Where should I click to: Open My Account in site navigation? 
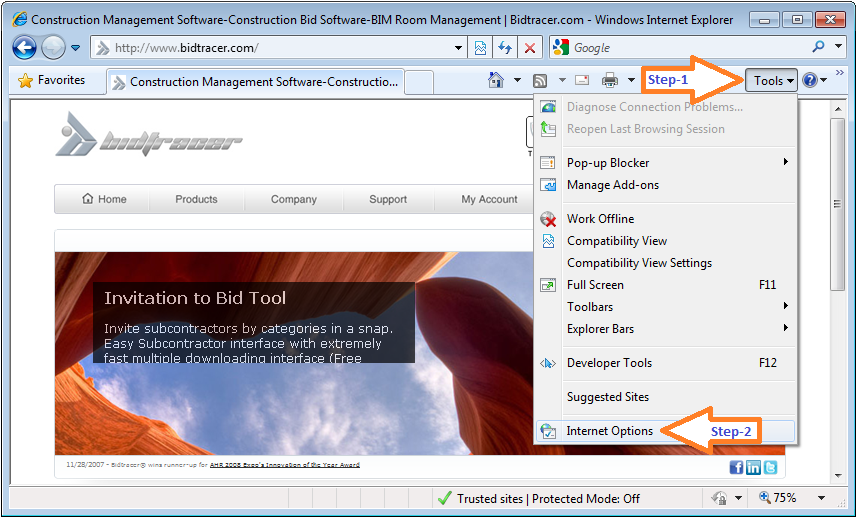(x=489, y=199)
